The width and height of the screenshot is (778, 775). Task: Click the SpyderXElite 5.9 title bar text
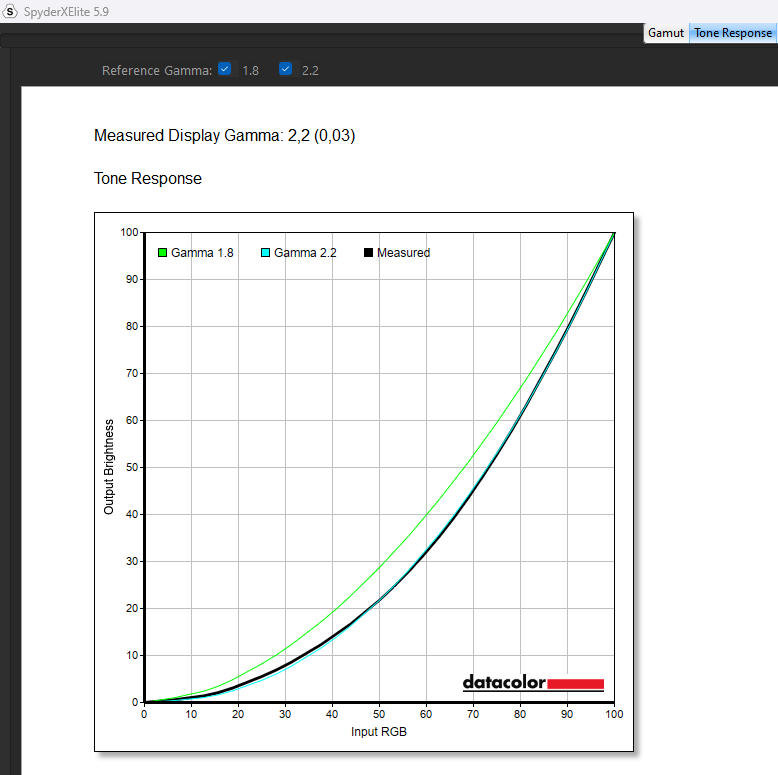(x=66, y=11)
